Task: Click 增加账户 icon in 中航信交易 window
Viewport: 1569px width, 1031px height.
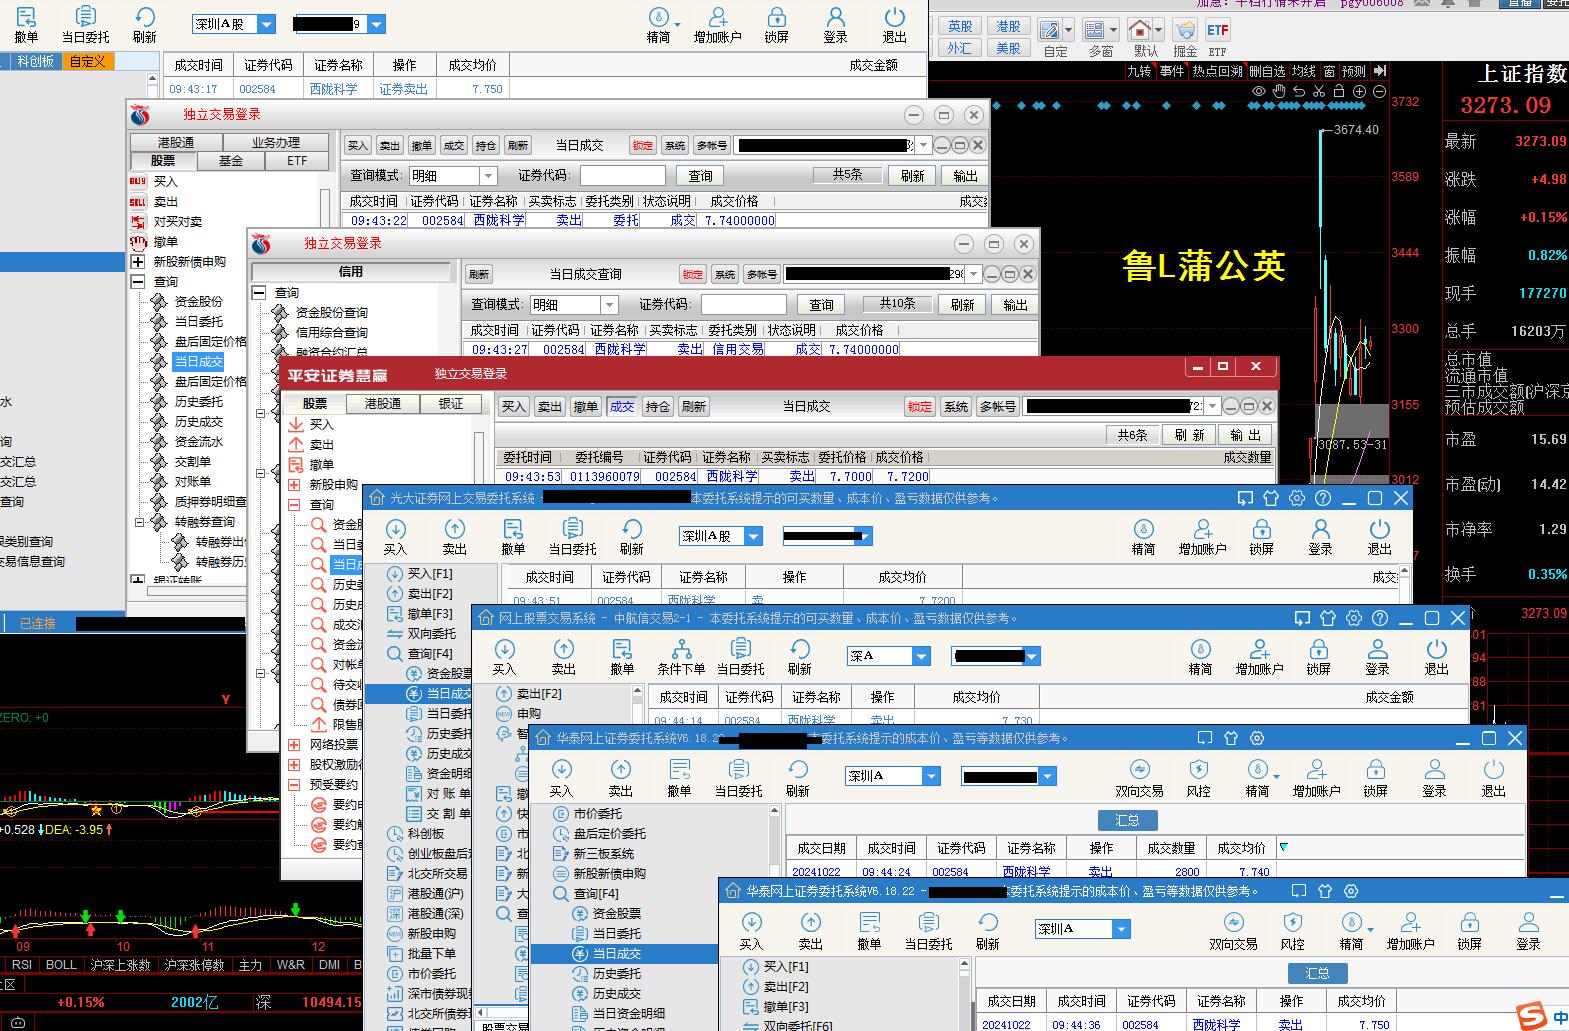Action: pos(1259,656)
